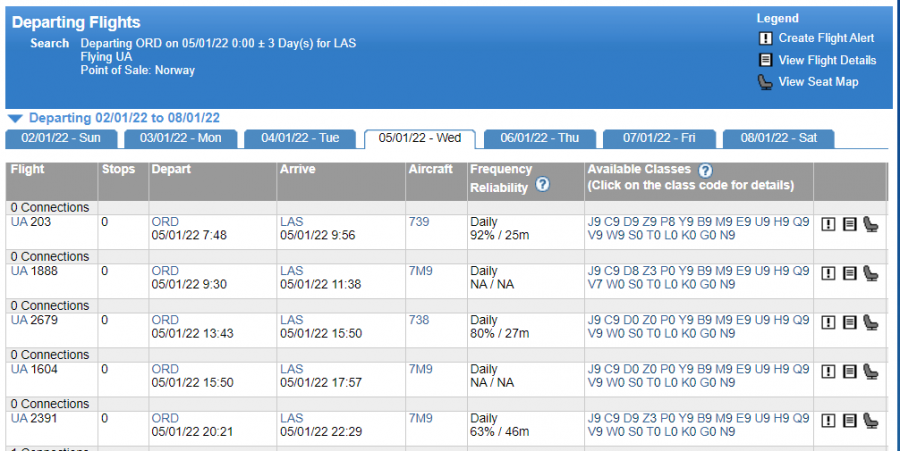The height and width of the screenshot is (451, 900).
Task: Click arrival time 05/01/22 22:29
Action: point(321,431)
